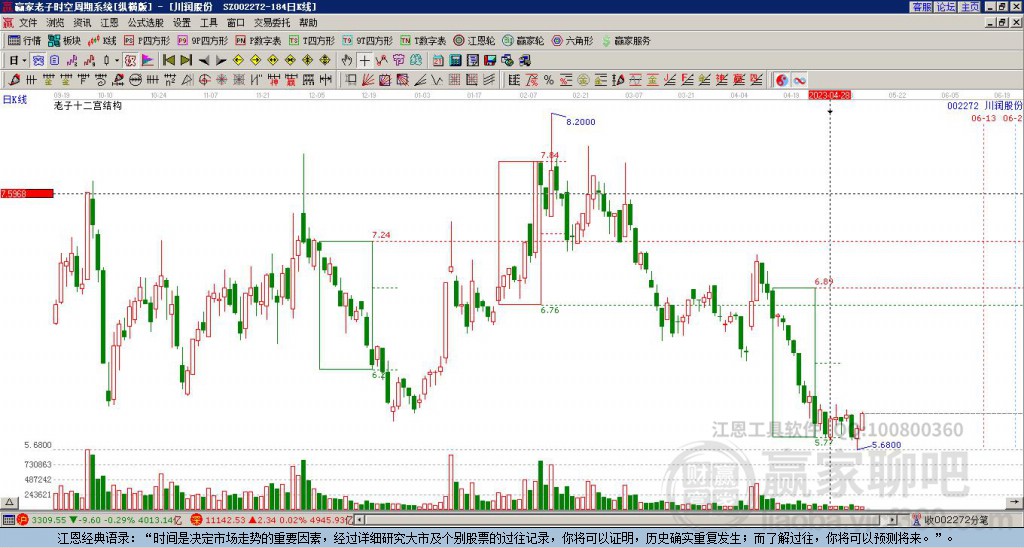Click 收002272分笔 status entry
The height and width of the screenshot is (548, 1024).
[956, 520]
